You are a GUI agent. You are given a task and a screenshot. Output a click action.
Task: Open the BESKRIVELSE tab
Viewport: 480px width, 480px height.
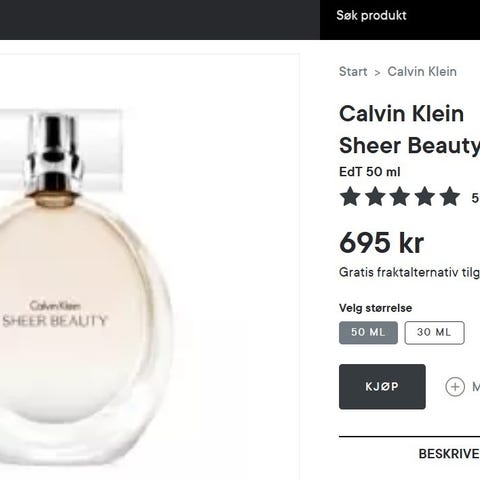[x=449, y=454]
